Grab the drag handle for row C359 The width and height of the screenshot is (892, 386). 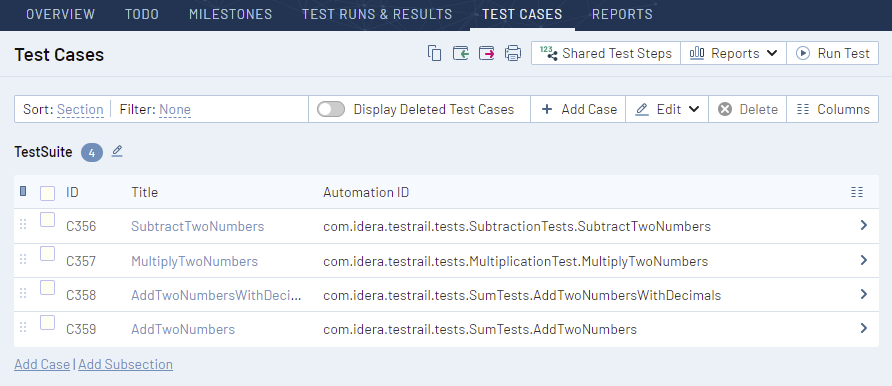tap(23, 328)
